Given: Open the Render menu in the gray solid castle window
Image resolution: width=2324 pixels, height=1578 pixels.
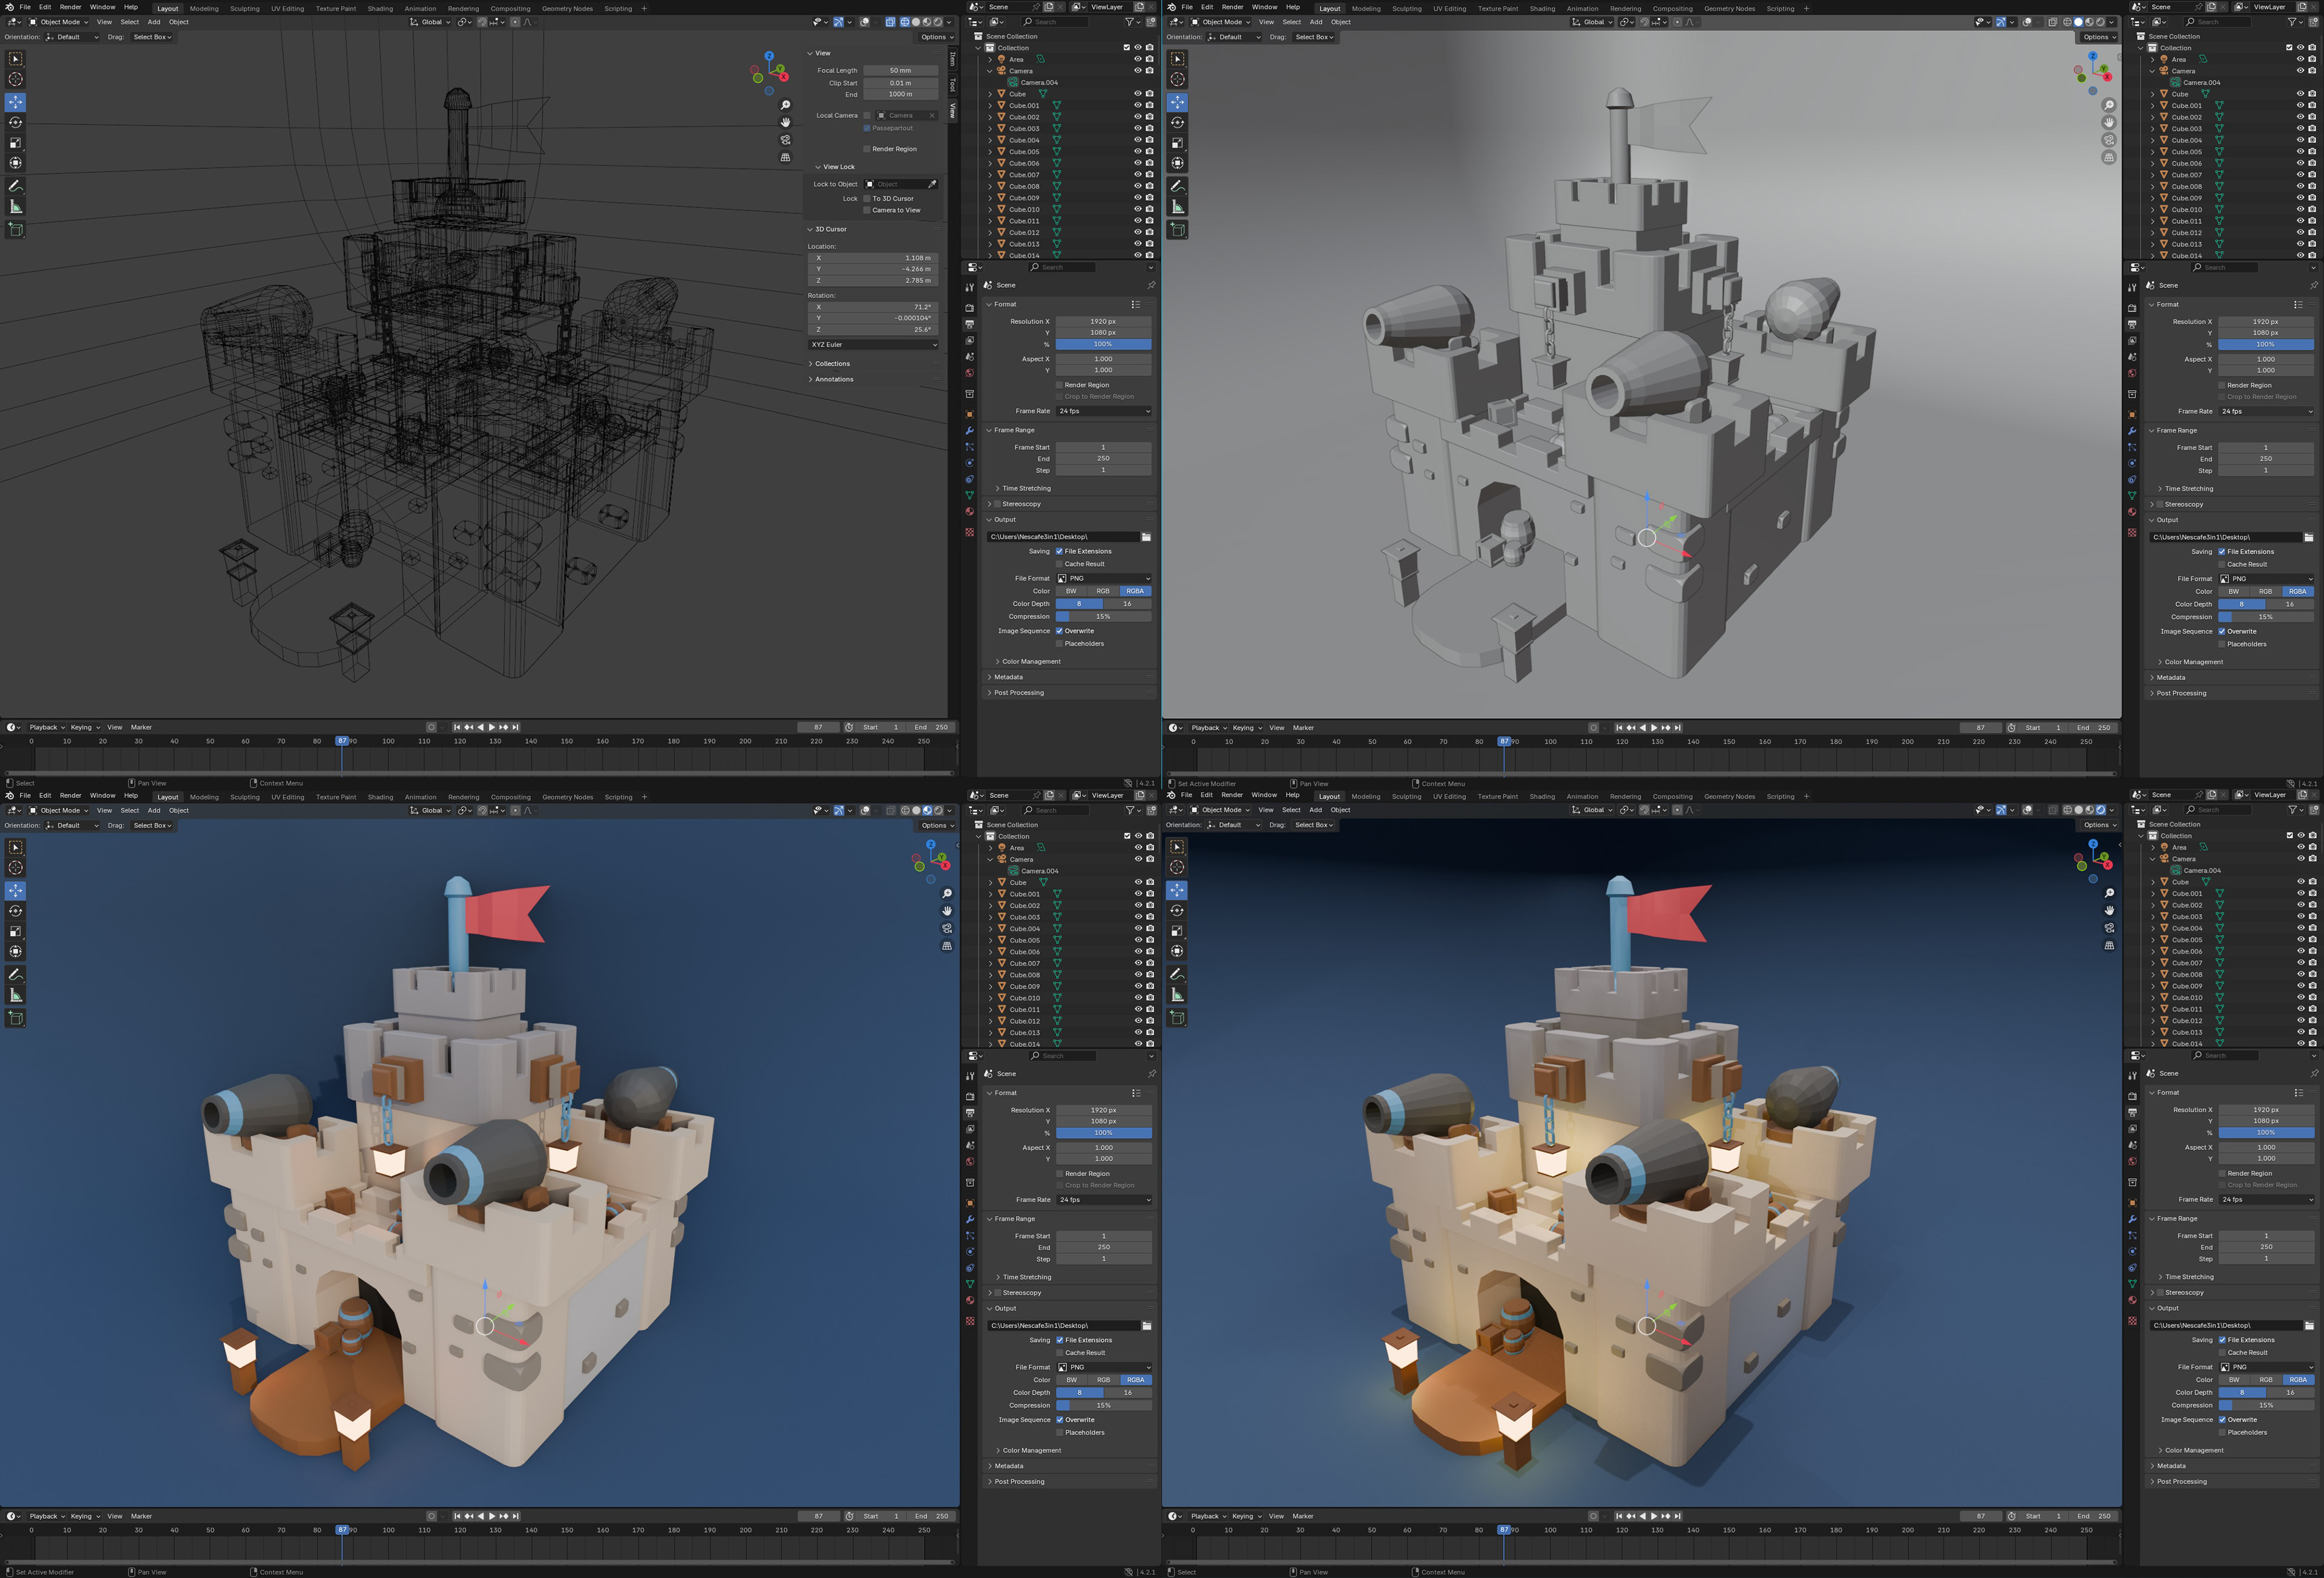Looking at the screenshot, I should pos(1232,7).
